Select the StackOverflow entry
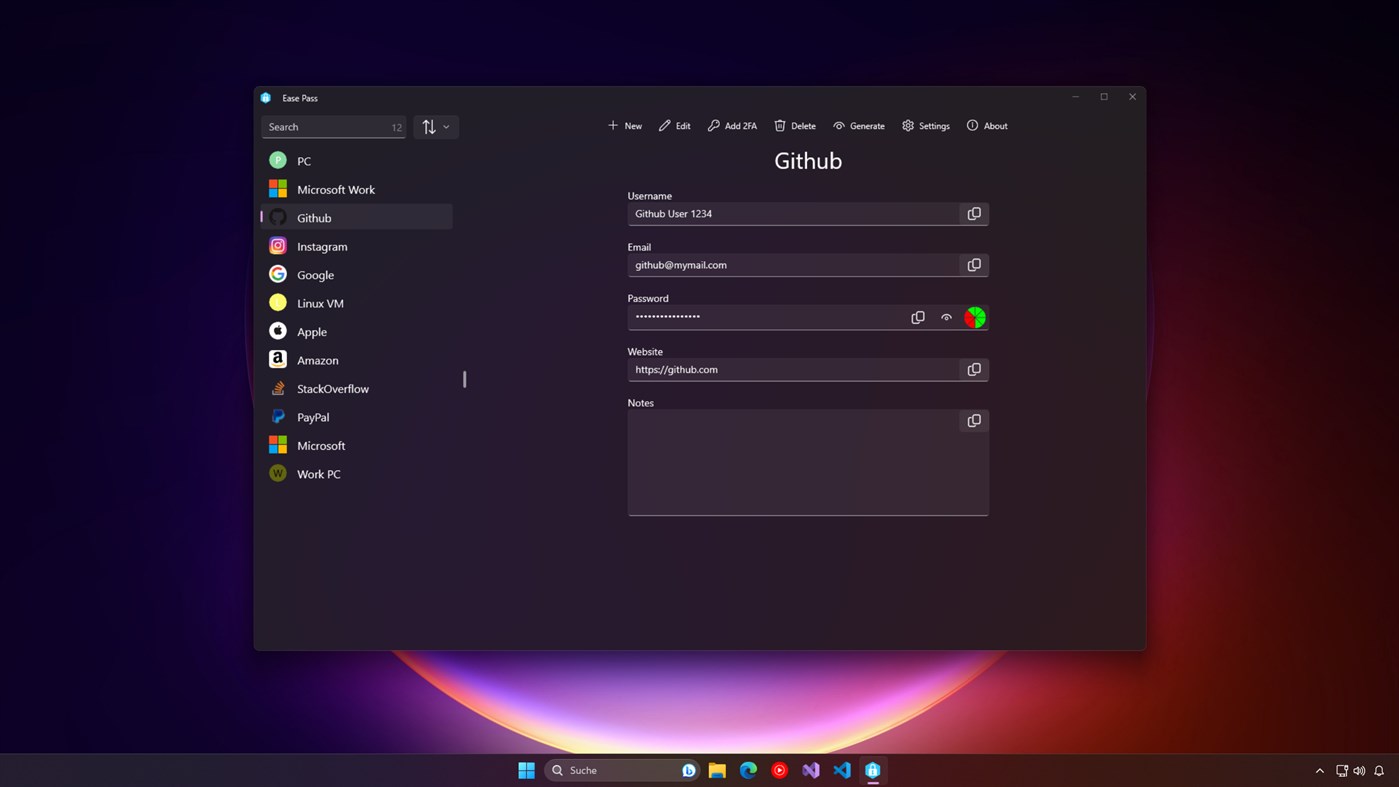Image resolution: width=1399 pixels, height=787 pixels. tap(357, 389)
